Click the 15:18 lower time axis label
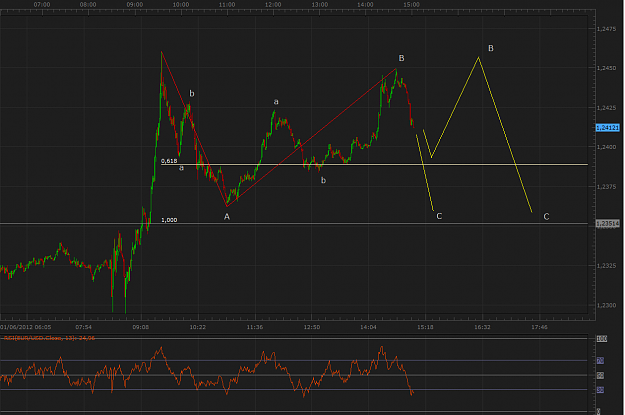 pos(425,327)
